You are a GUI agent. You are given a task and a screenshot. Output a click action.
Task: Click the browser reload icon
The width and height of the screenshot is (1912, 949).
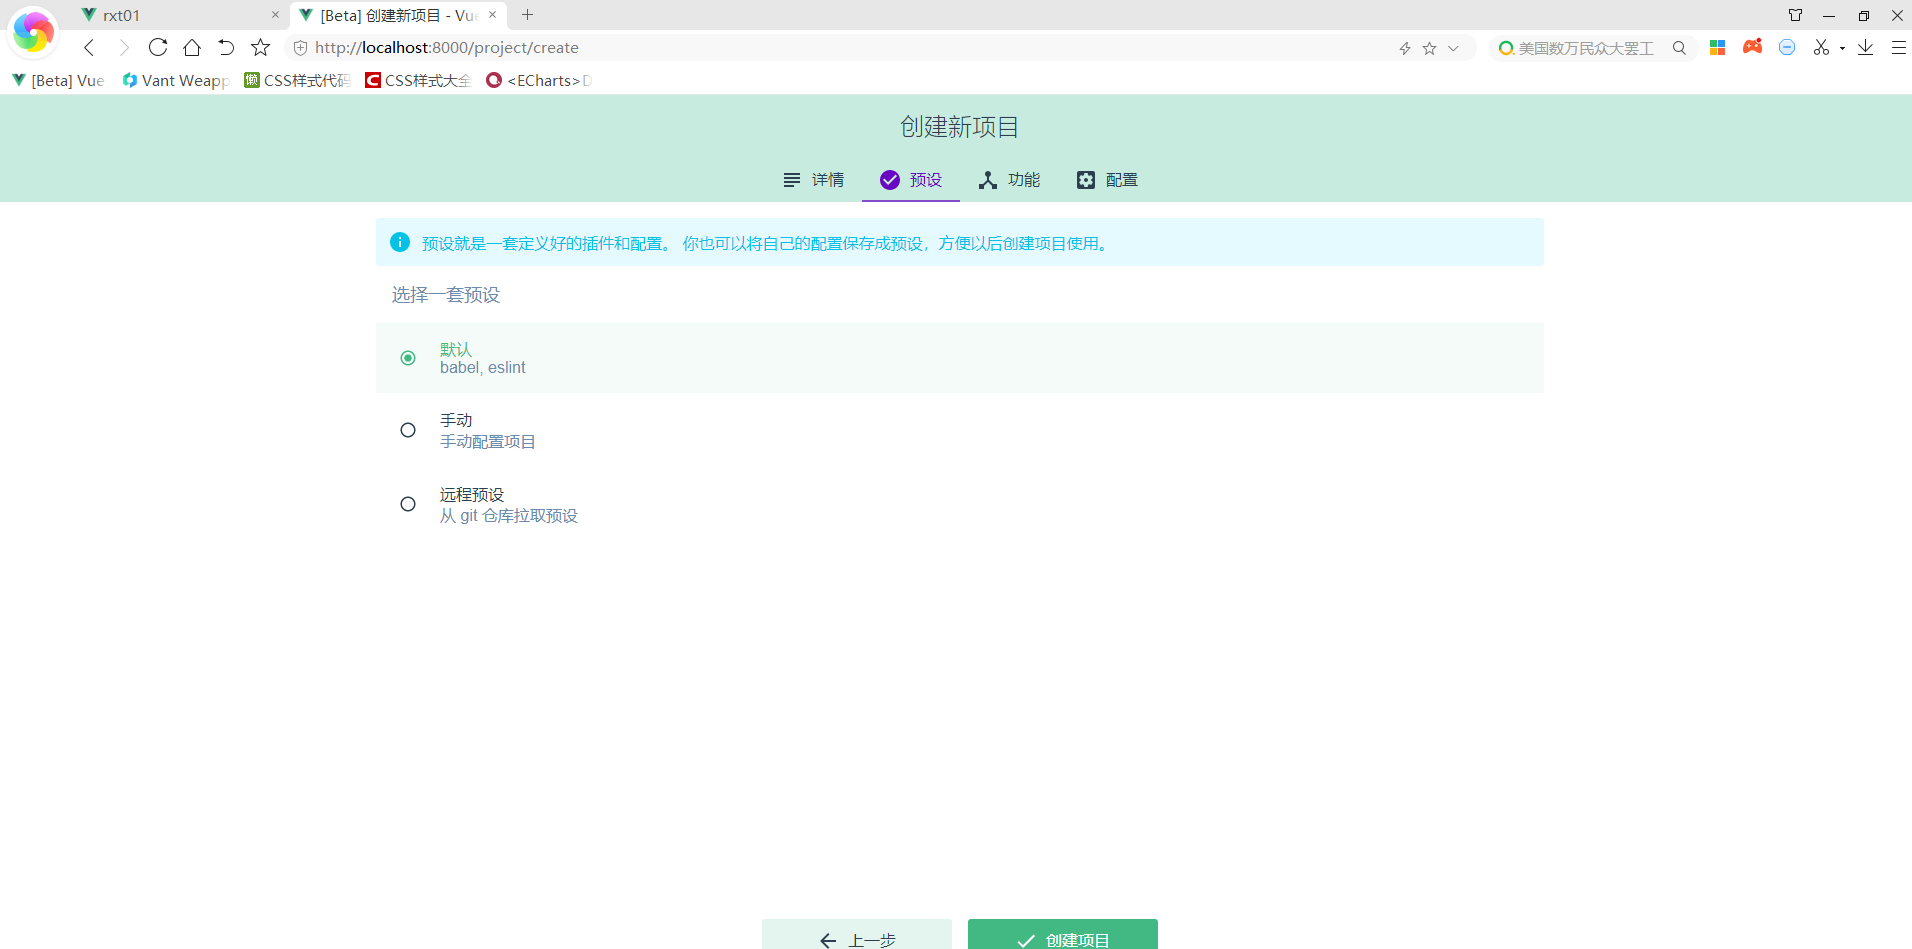pos(158,47)
